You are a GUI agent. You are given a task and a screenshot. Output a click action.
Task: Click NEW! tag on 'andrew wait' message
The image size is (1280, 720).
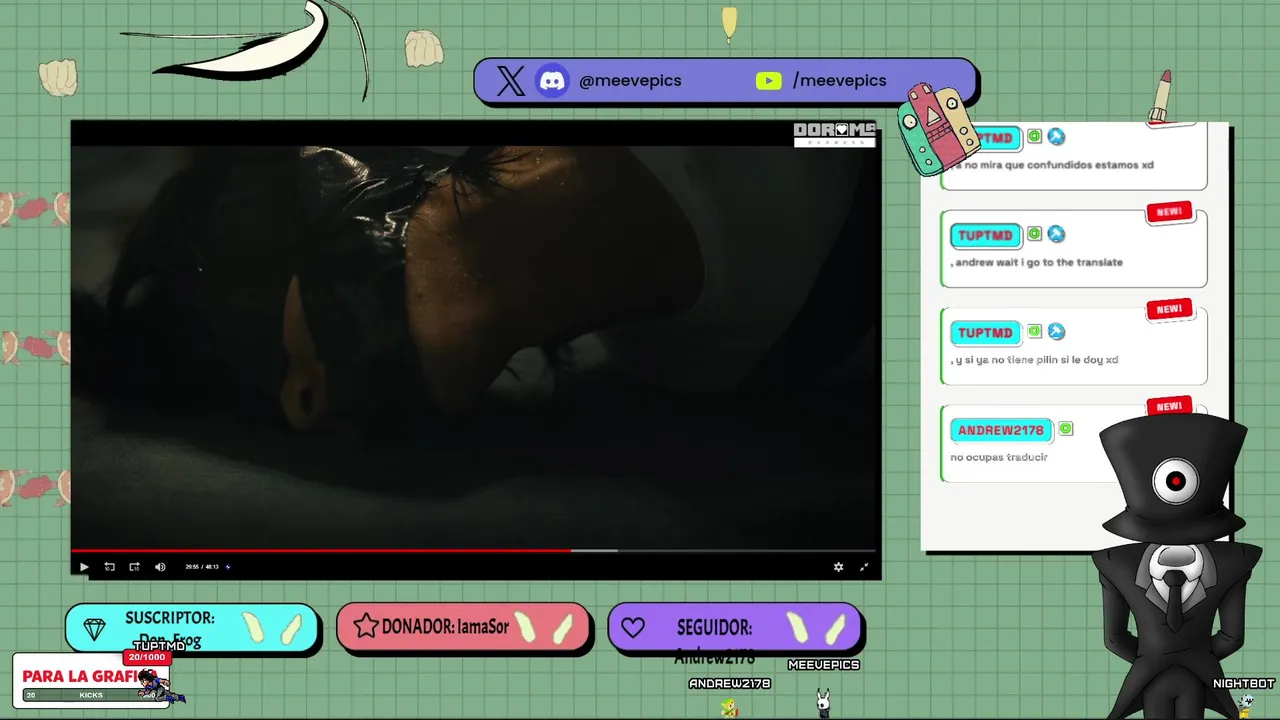(x=1170, y=213)
